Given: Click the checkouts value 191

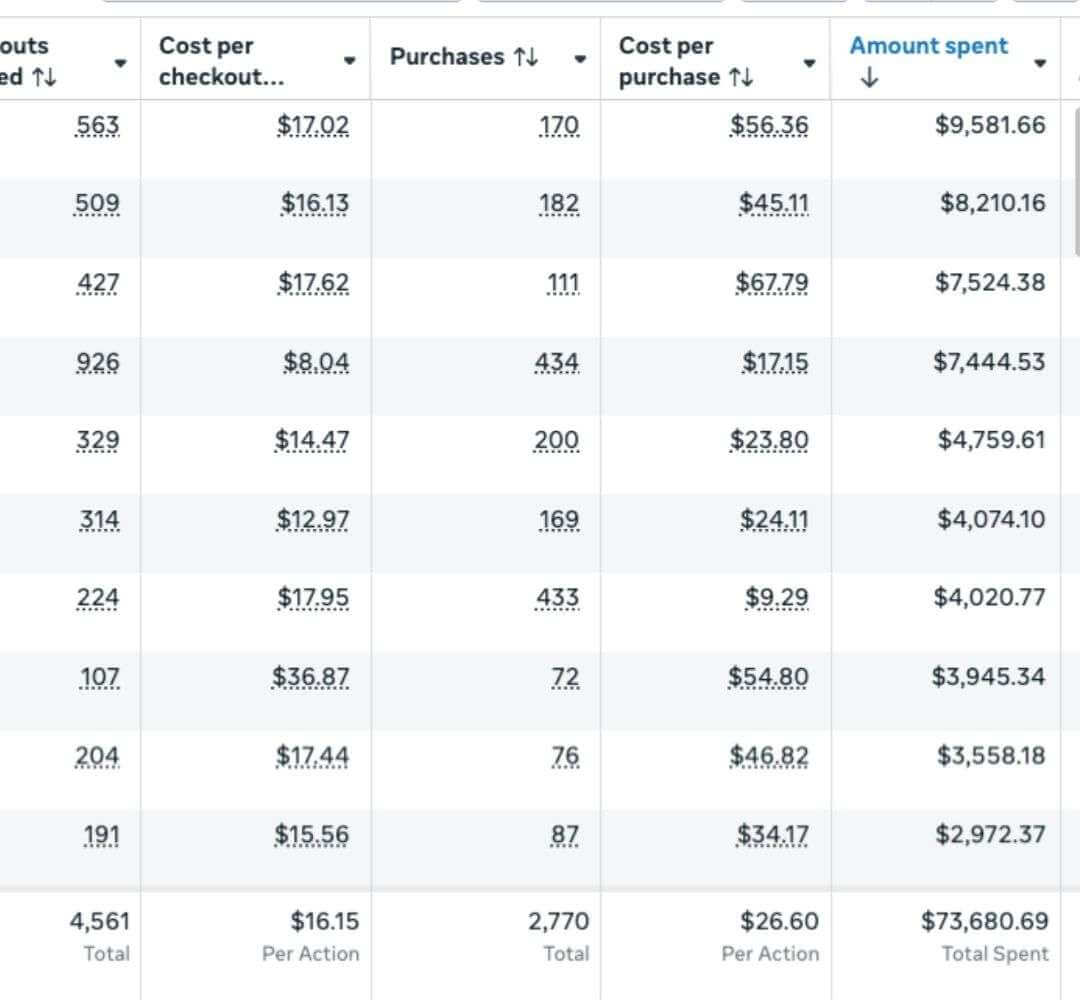Looking at the screenshot, I should 101,835.
